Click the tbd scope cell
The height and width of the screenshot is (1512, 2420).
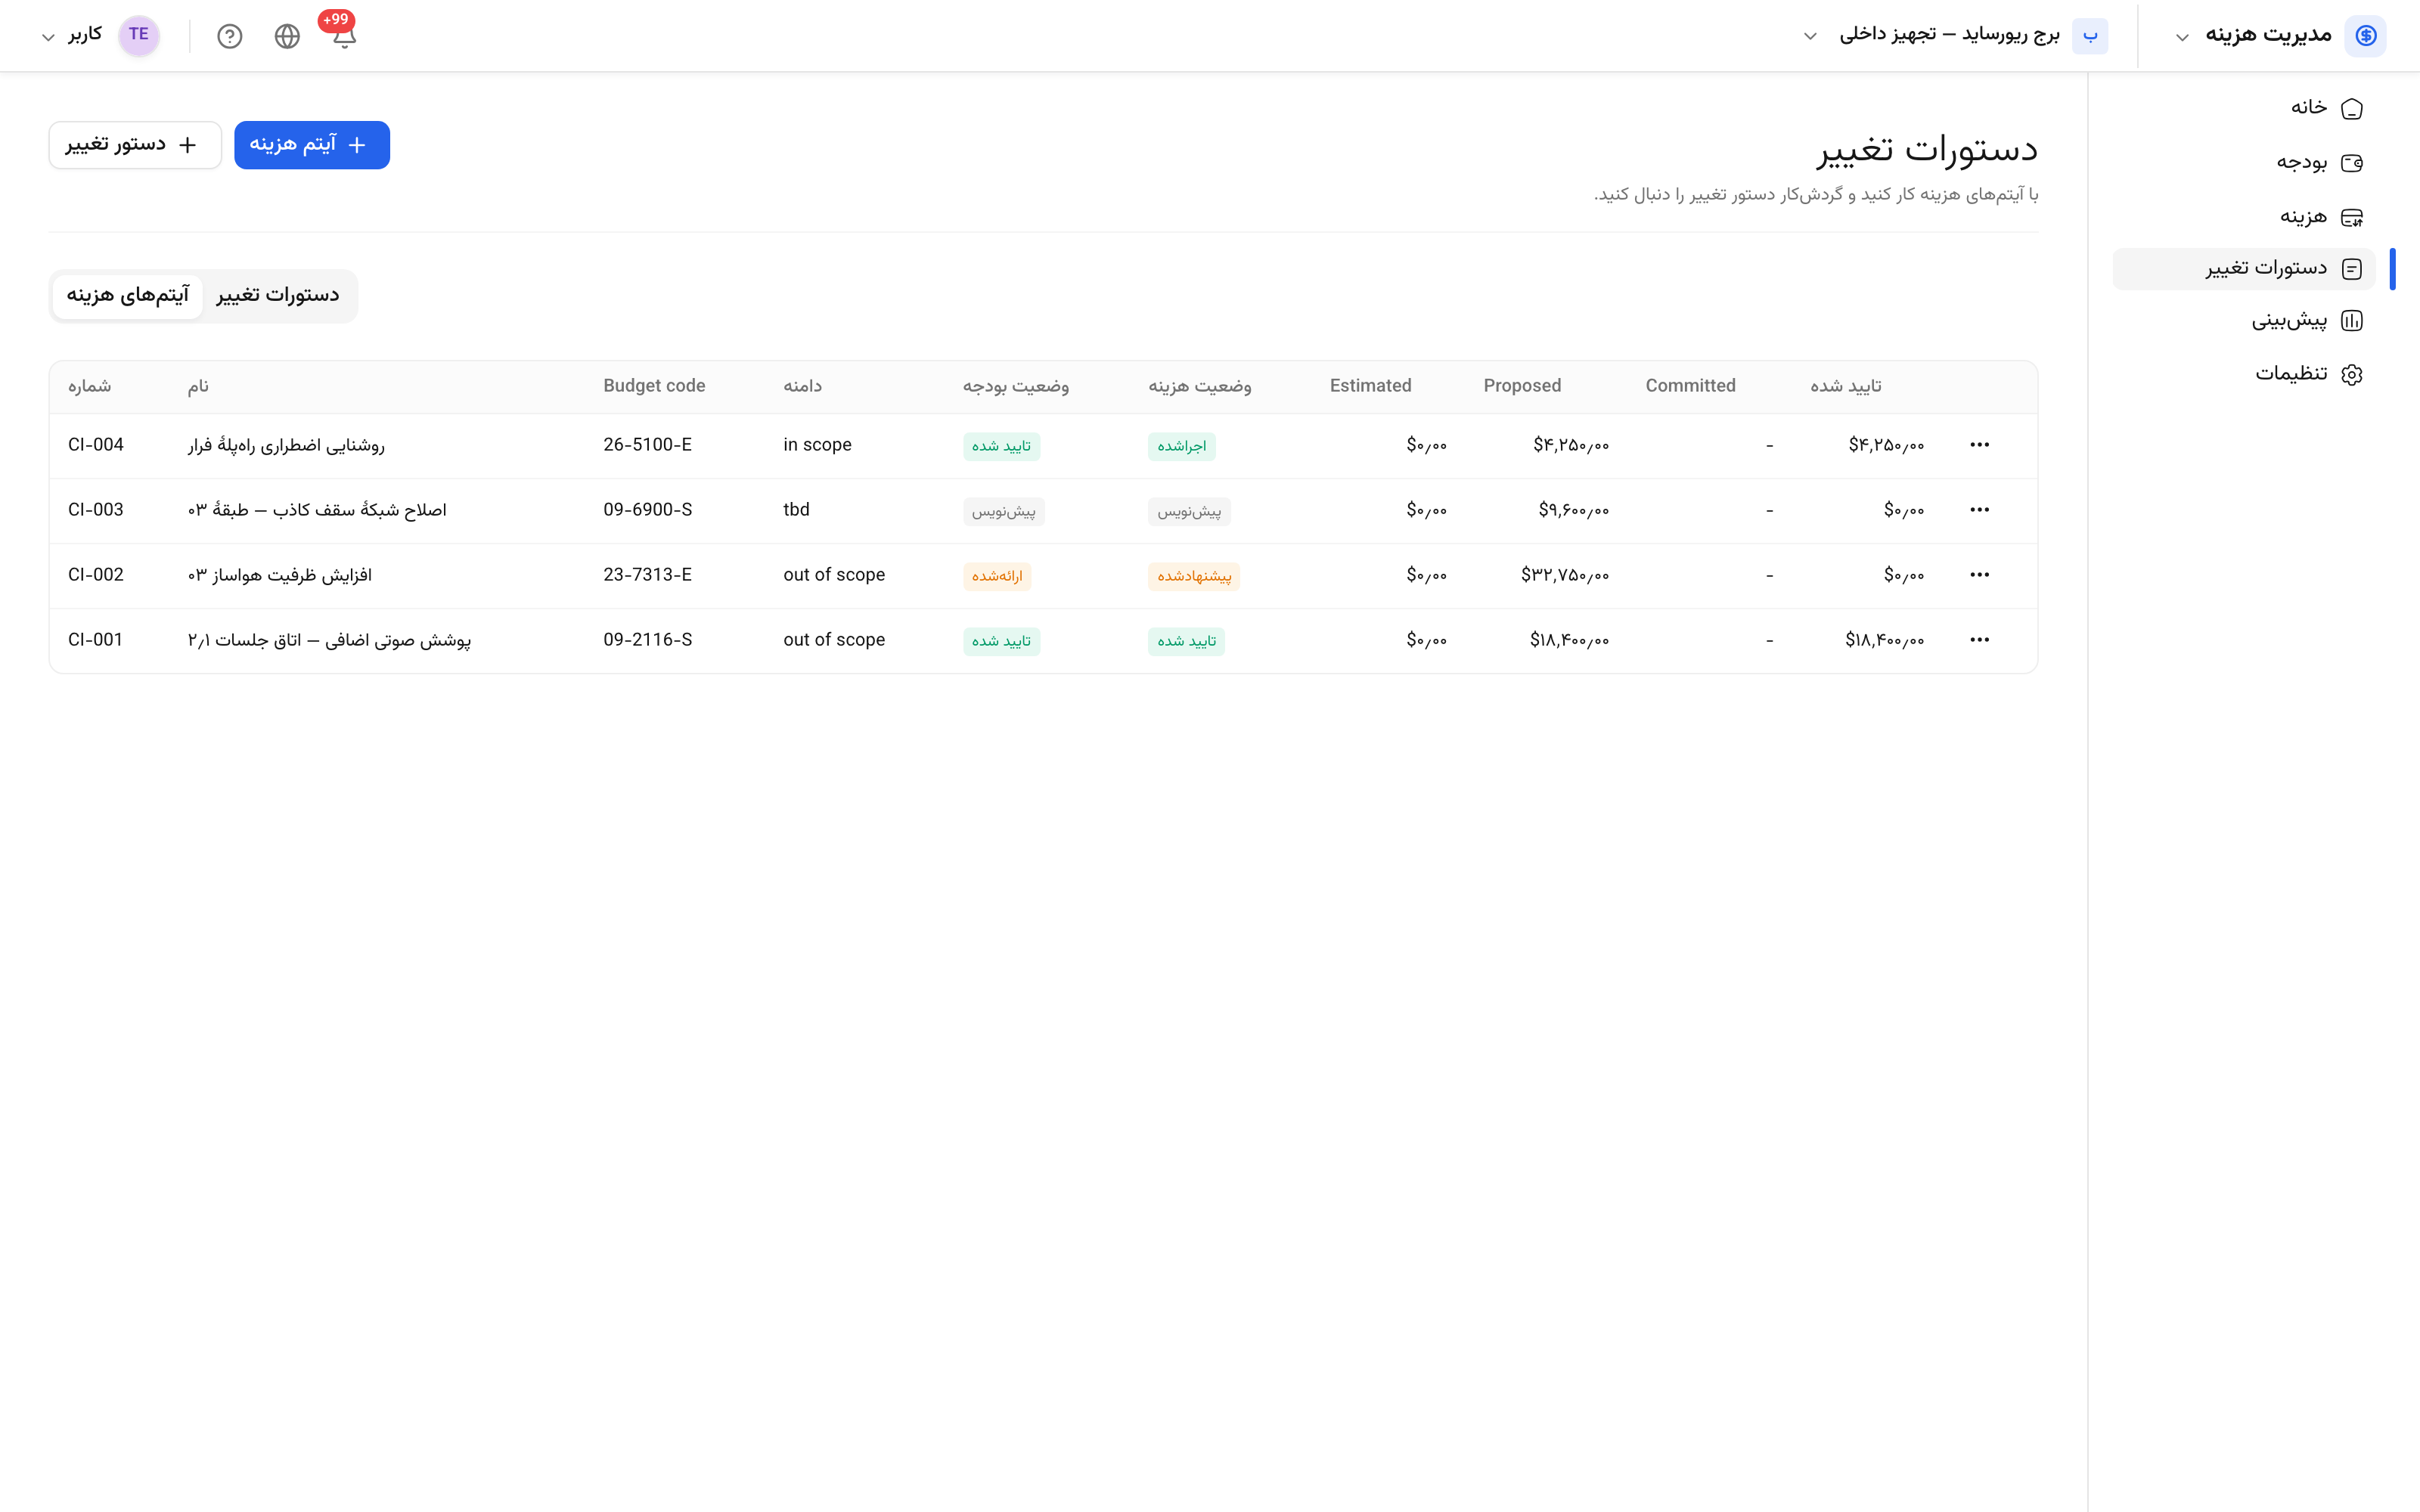(x=796, y=510)
